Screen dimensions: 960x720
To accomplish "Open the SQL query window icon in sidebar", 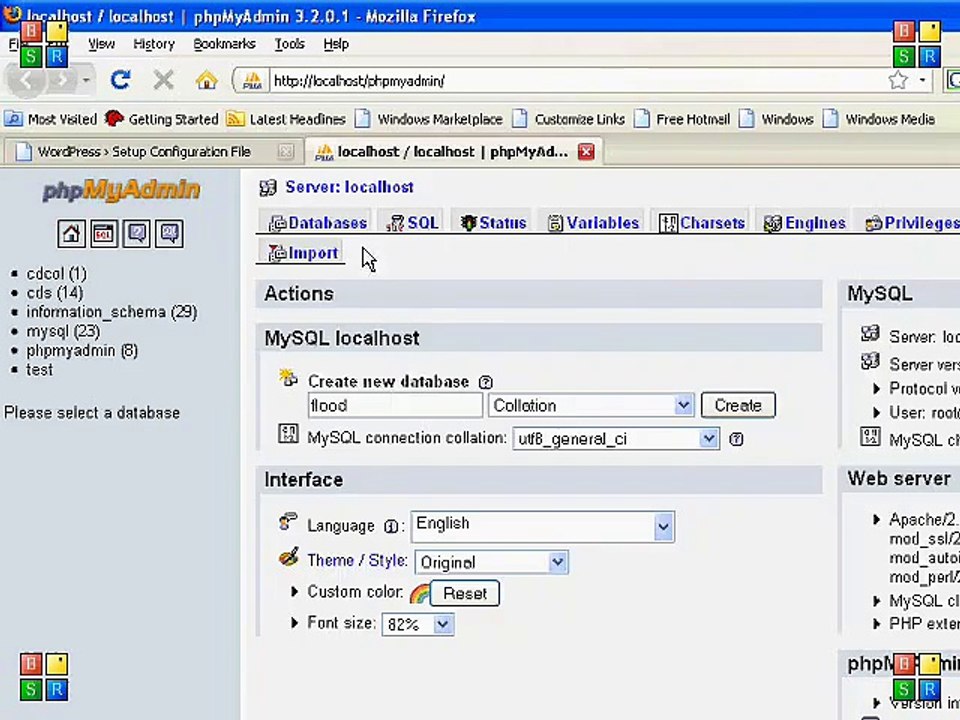I will click(x=104, y=233).
